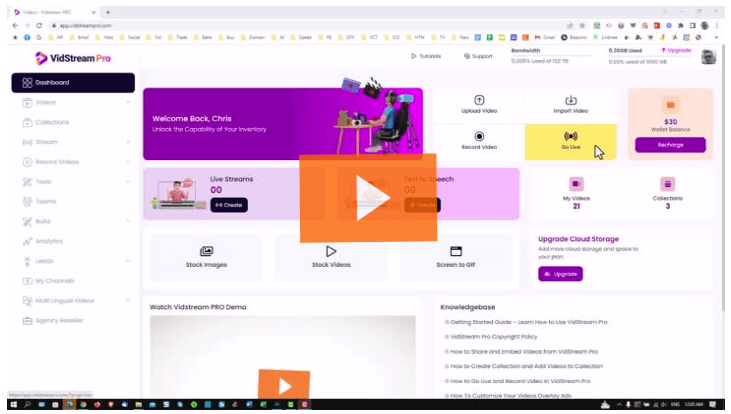The image size is (731, 414).
Task: Expand the Videos submenu chevron
Action: pos(128,103)
